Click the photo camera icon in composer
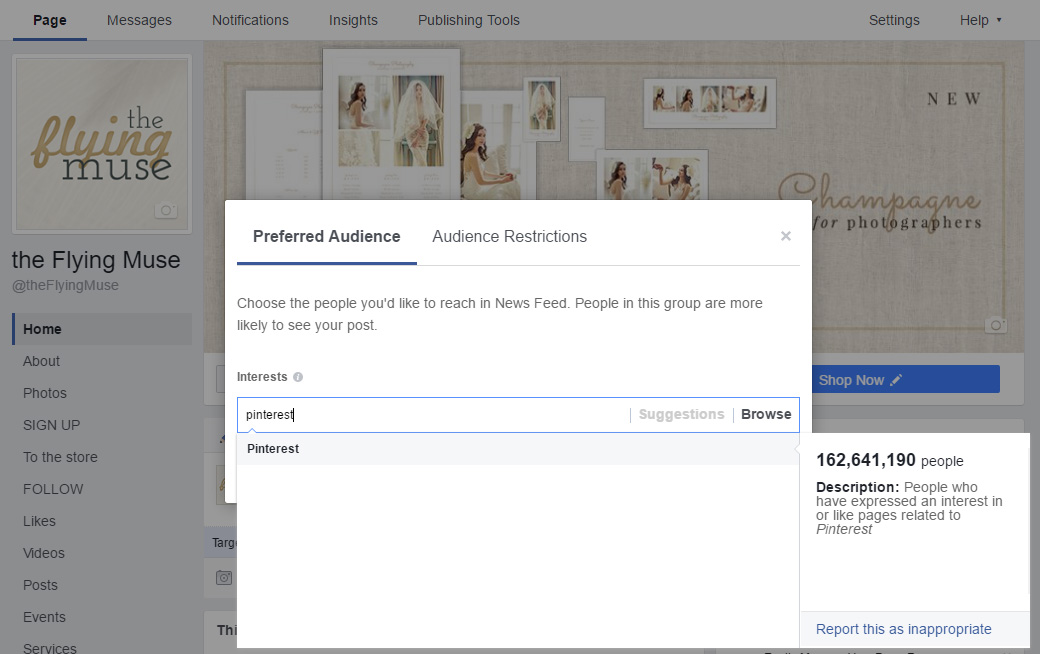1040x654 pixels. tap(224, 578)
